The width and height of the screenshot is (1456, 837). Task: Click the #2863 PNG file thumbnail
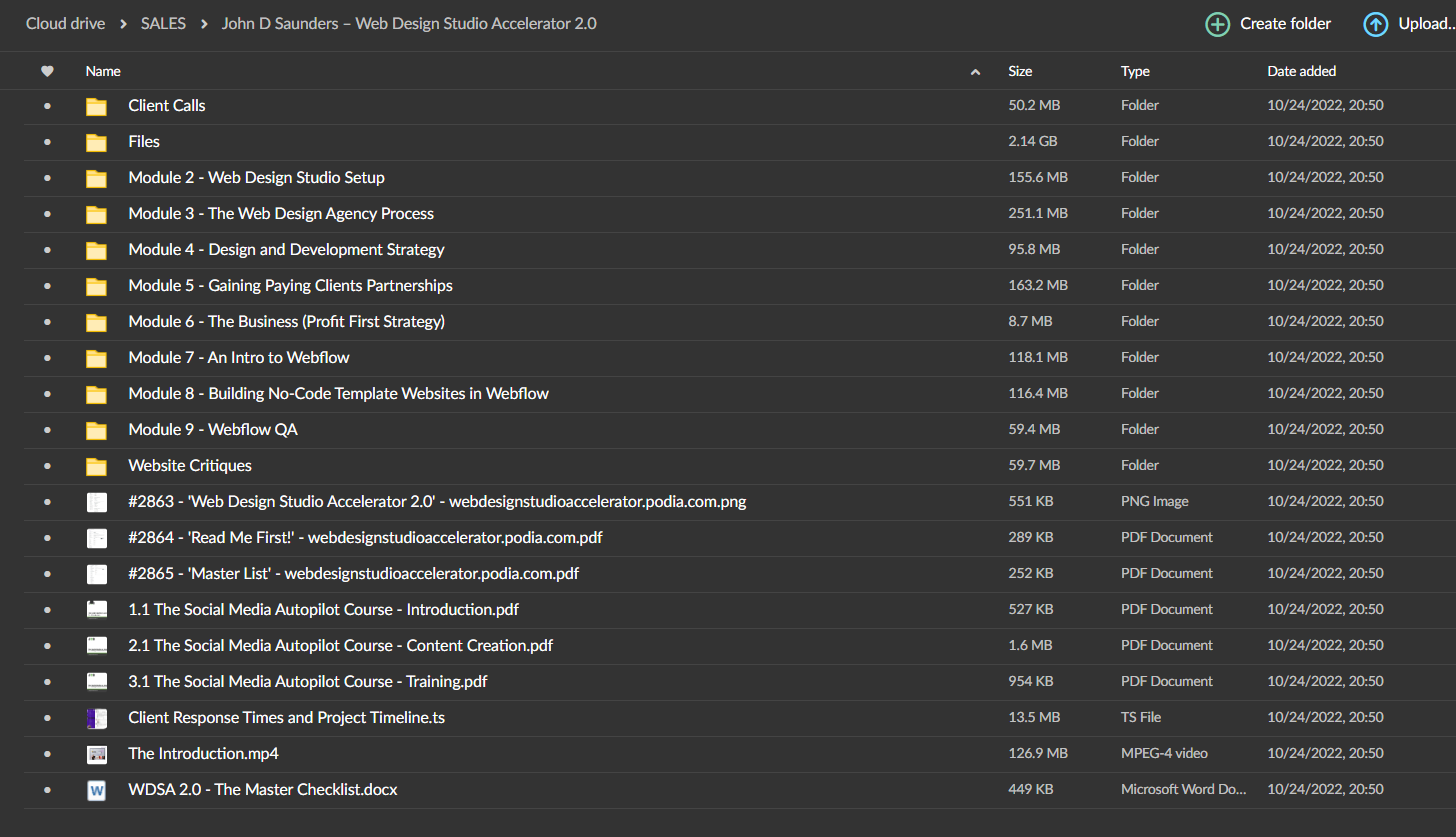(97, 502)
